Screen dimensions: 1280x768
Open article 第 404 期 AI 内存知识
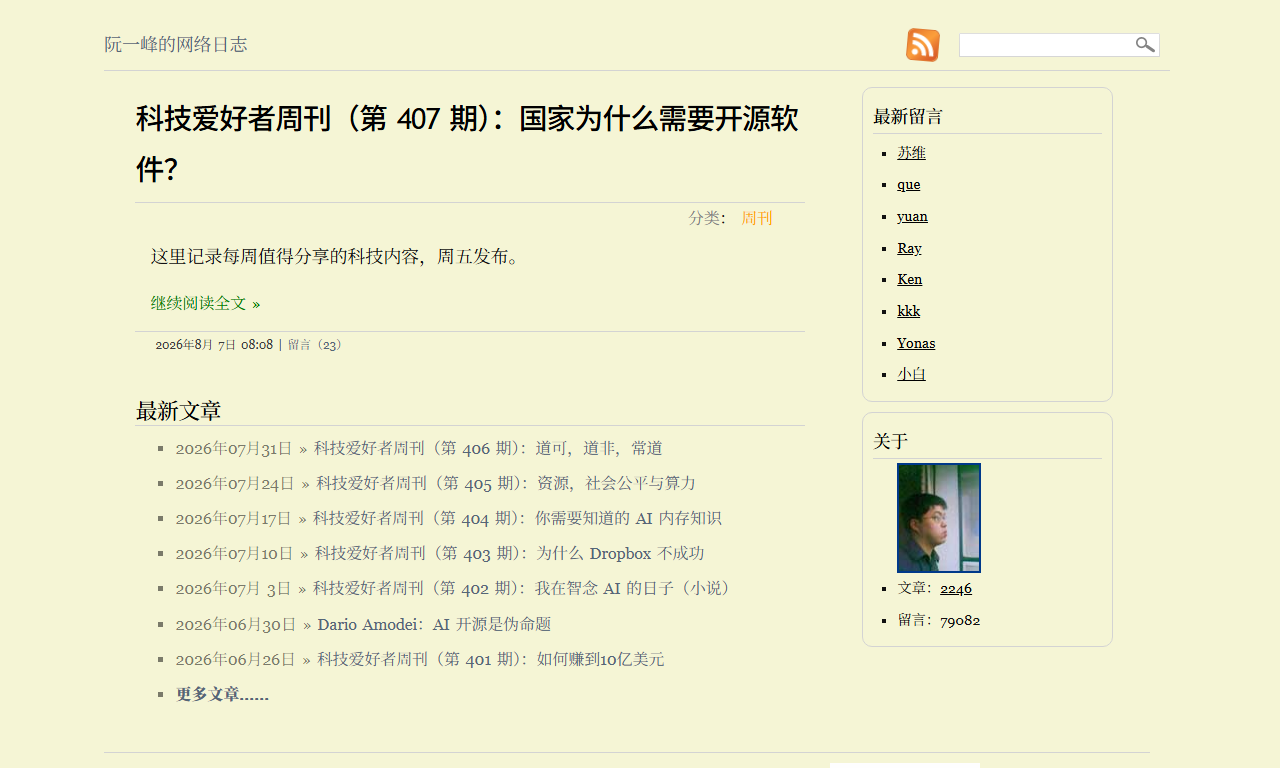(x=517, y=518)
